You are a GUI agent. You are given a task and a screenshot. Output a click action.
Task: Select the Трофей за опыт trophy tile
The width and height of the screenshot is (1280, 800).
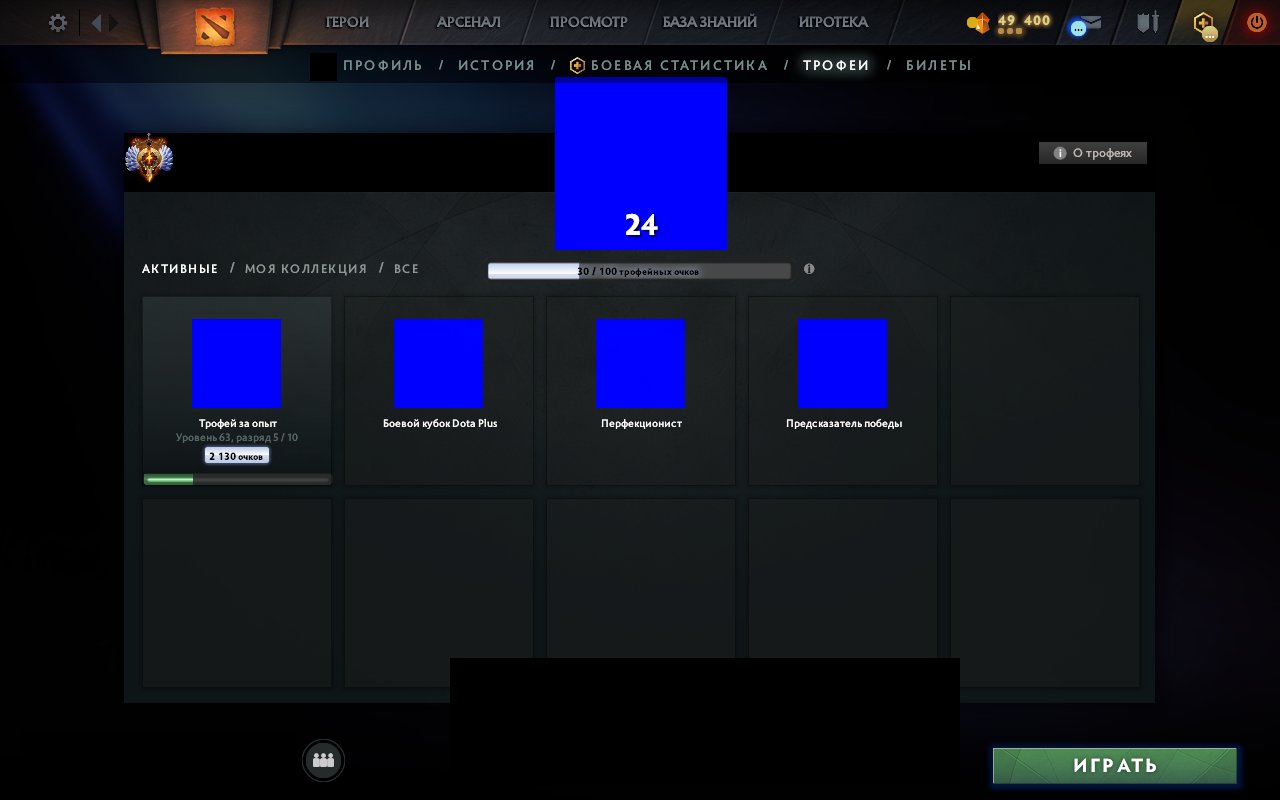pos(237,390)
